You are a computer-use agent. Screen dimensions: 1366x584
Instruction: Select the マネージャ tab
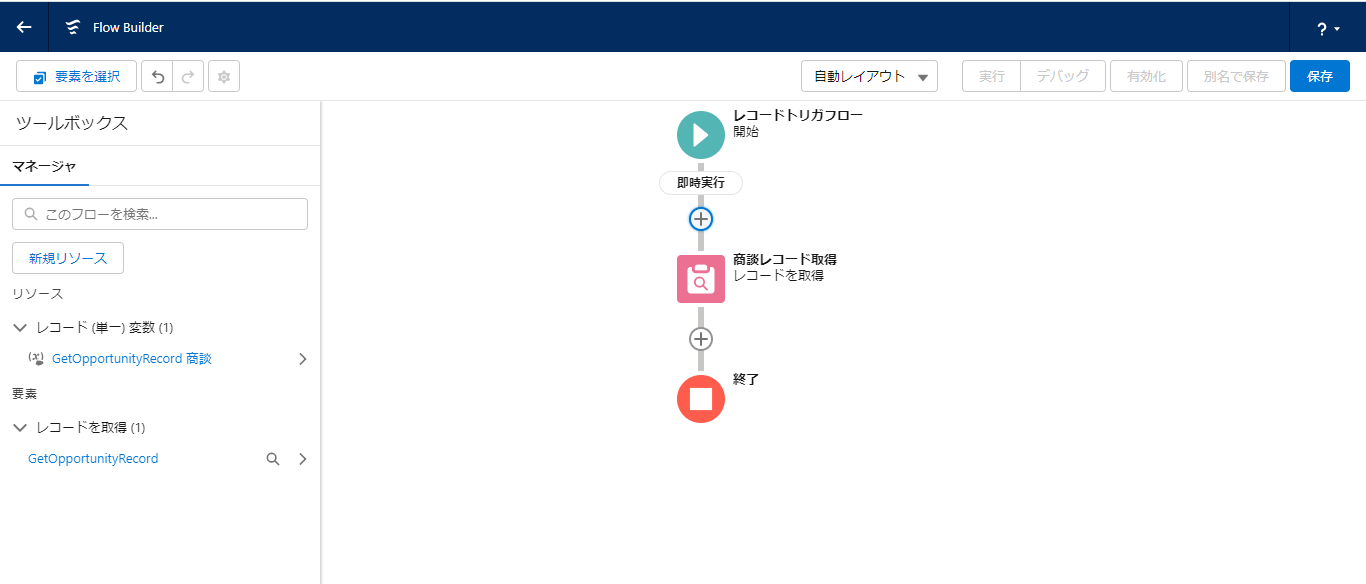point(44,166)
